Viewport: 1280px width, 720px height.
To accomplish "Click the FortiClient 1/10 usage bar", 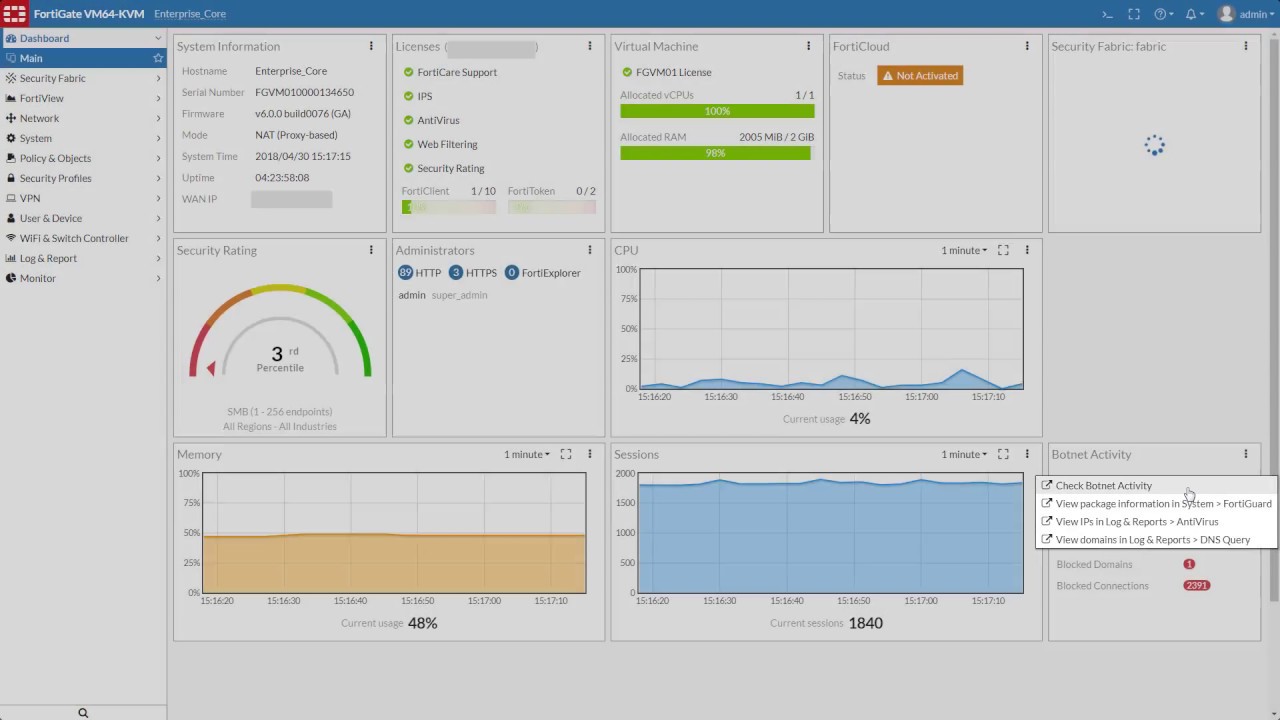I will pos(449,207).
